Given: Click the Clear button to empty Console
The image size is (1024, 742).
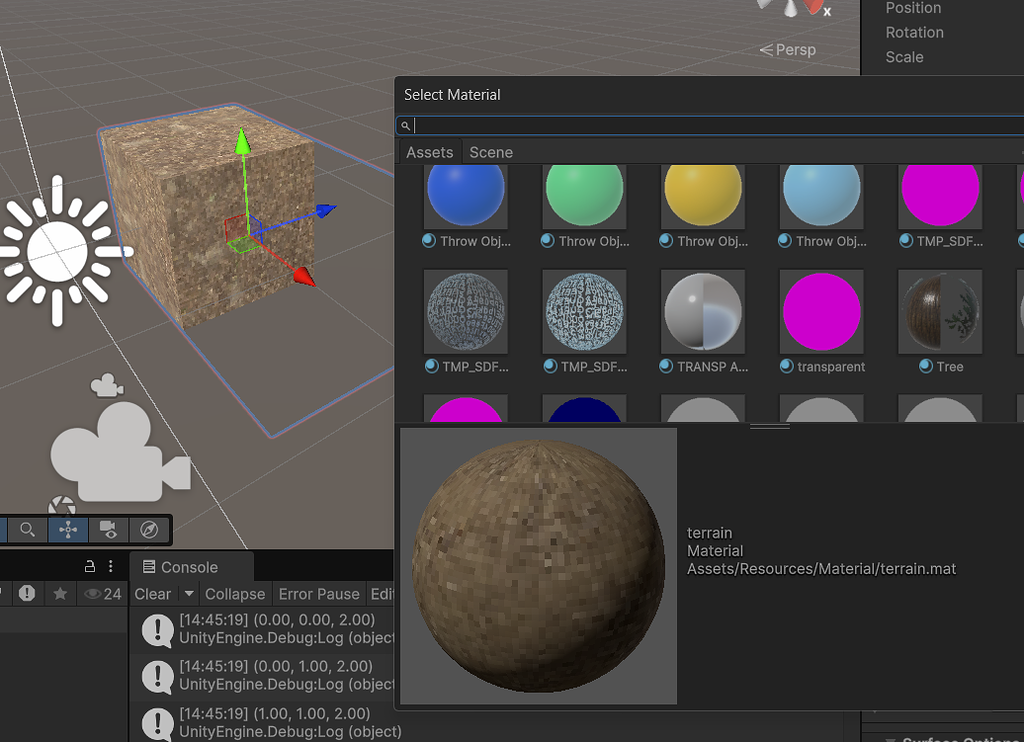Looking at the screenshot, I should [153, 593].
